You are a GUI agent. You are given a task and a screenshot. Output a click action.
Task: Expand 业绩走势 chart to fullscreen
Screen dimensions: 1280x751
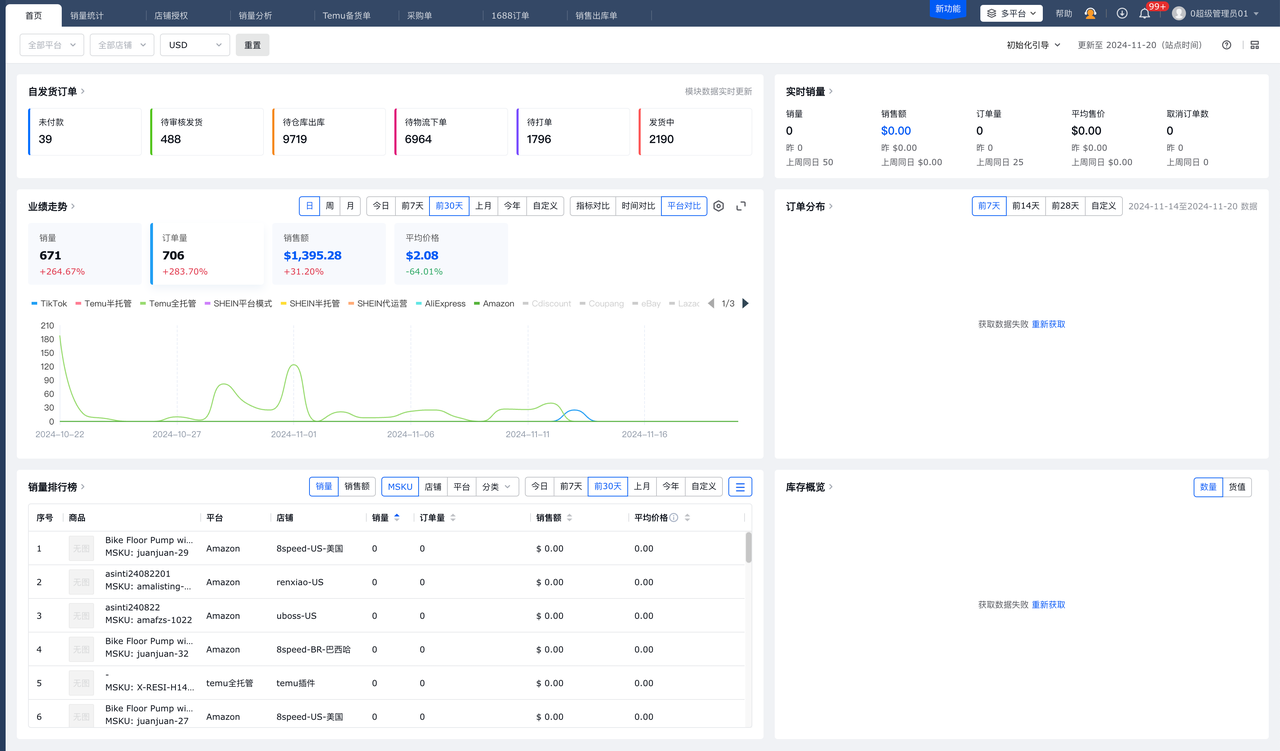click(x=741, y=206)
